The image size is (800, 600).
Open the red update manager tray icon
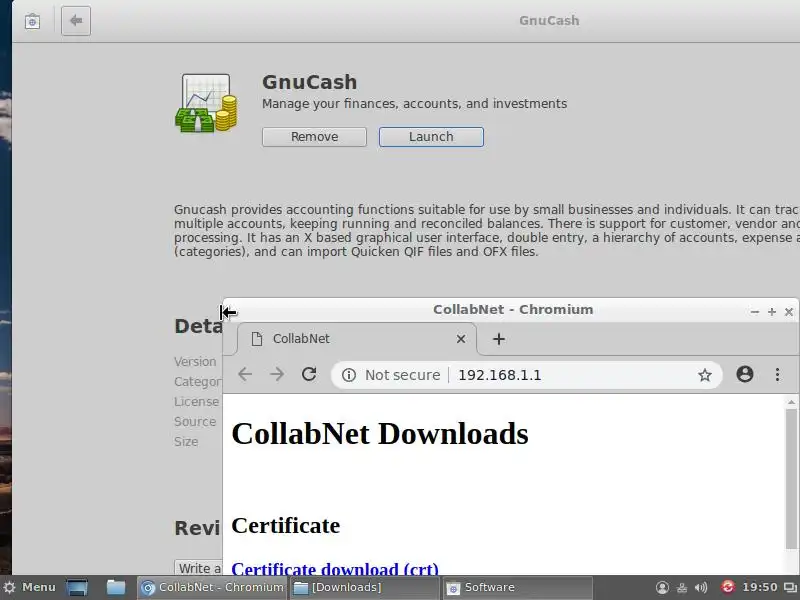click(x=728, y=587)
